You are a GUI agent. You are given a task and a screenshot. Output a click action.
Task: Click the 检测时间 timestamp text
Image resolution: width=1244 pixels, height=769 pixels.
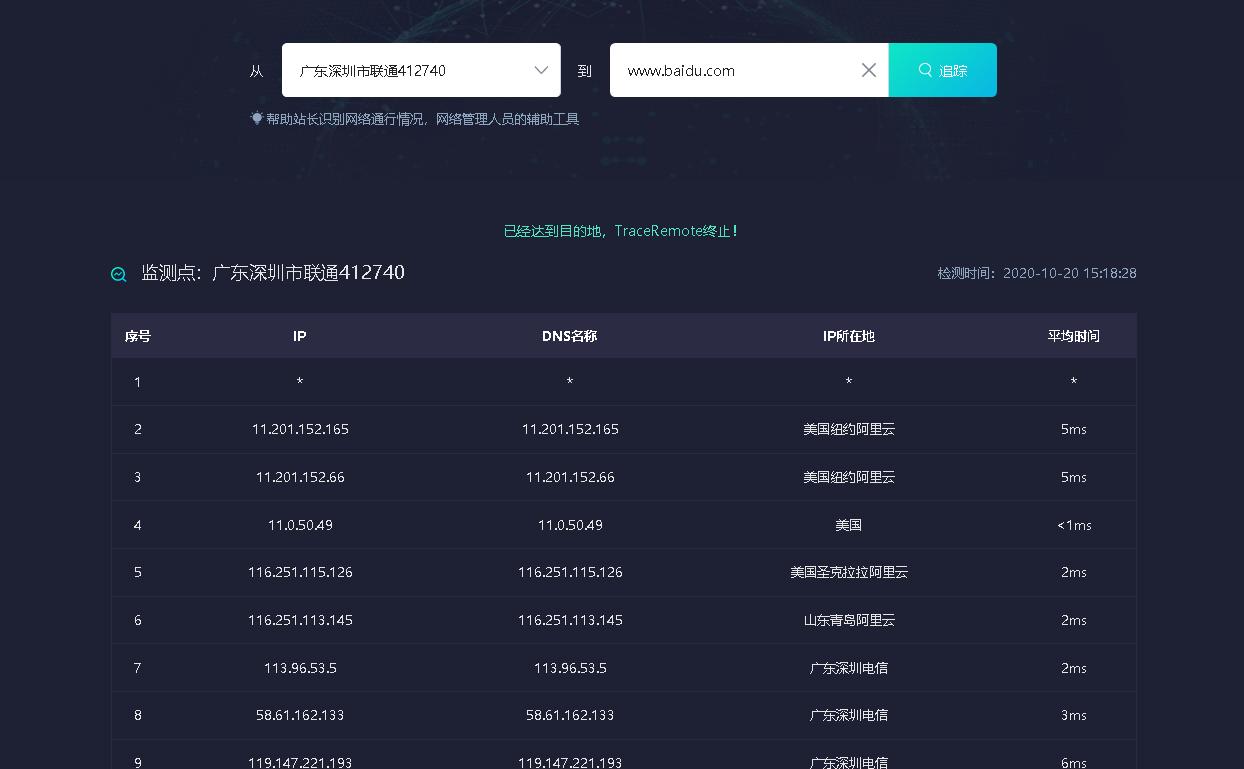(1037, 273)
